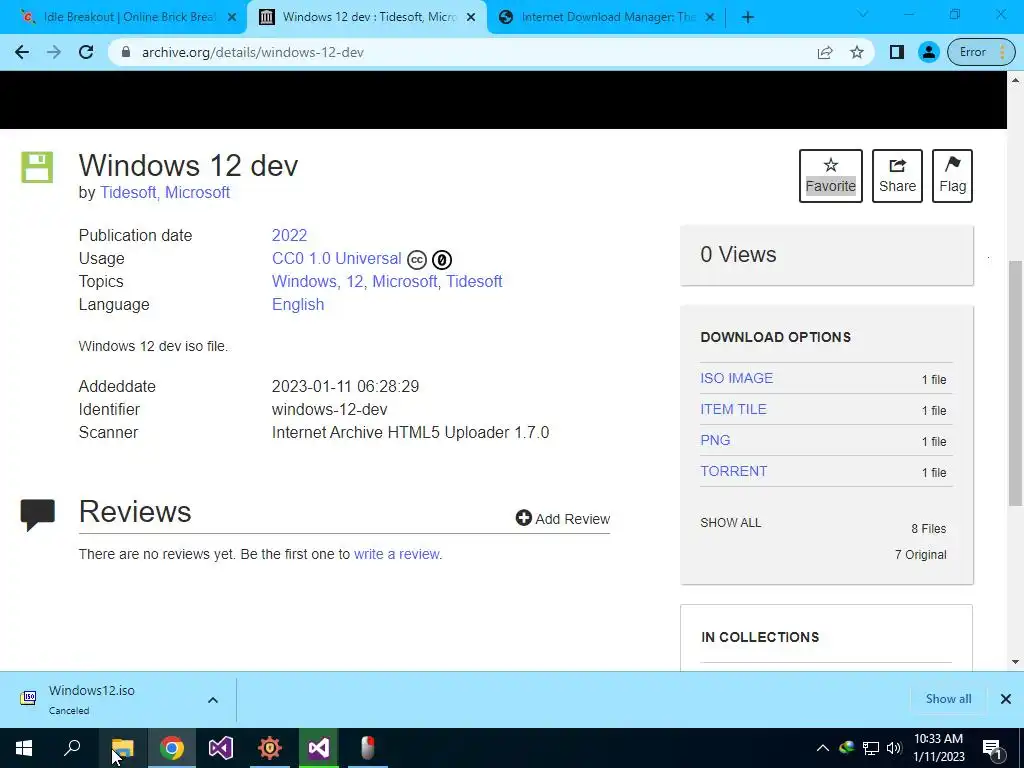
Task: Close the downloads bar
Action: [1006, 699]
